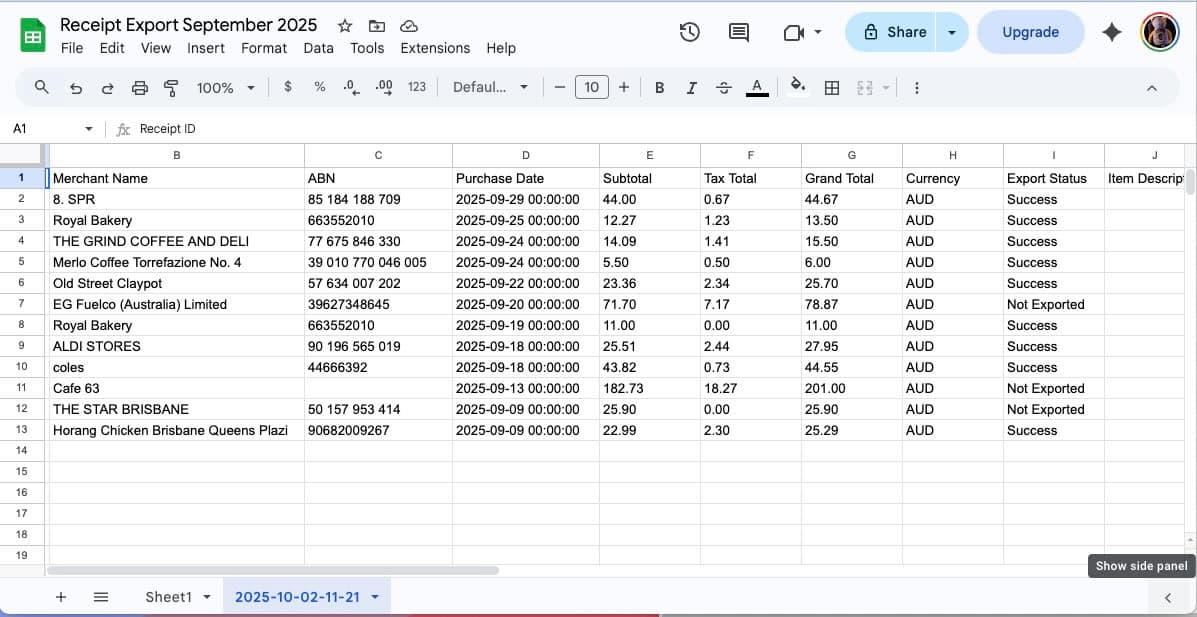Open version history clock icon

pyautogui.click(x=689, y=31)
